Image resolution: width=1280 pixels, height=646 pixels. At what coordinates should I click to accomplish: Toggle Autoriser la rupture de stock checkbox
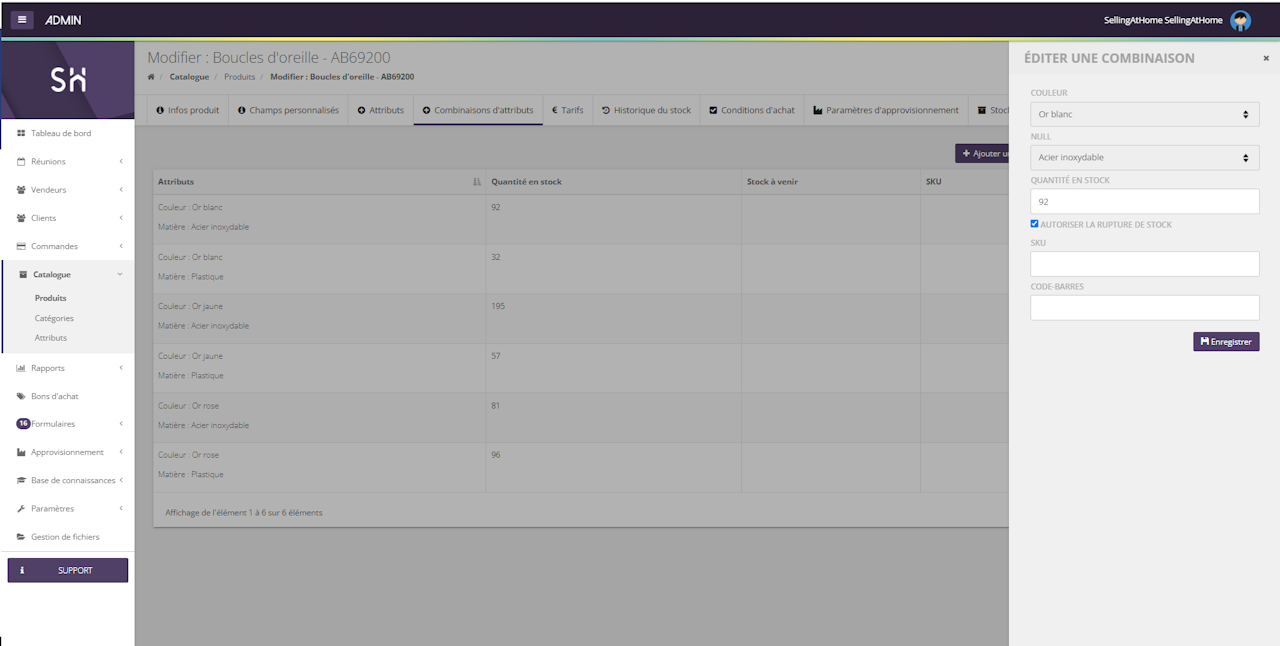pyautogui.click(x=1035, y=224)
